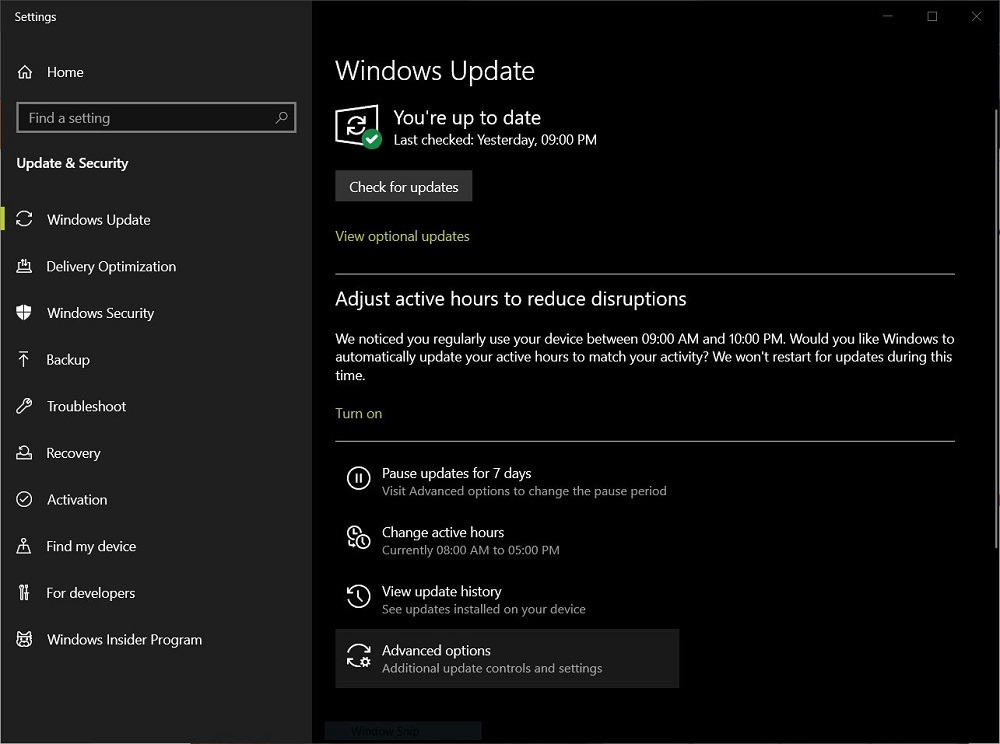The width and height of the screenshot is (1000, 744).
Task: Open View update history
Action: pyautogui.click(x=442, y=591)
